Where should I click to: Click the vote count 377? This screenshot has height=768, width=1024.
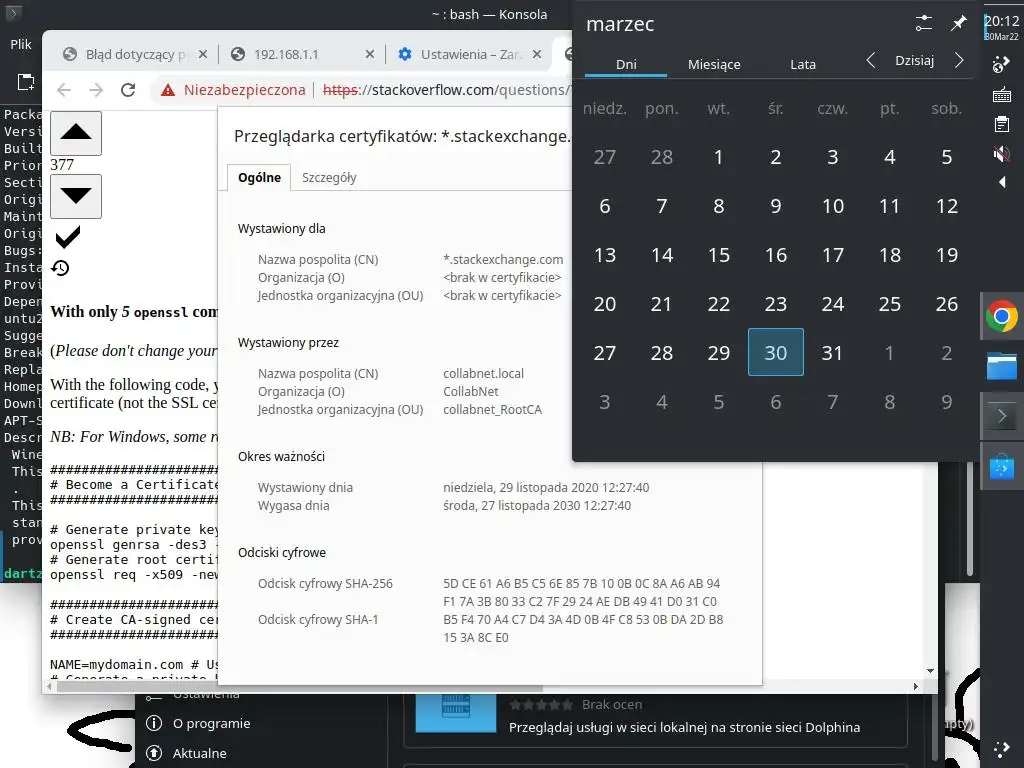tap(62, 165)
